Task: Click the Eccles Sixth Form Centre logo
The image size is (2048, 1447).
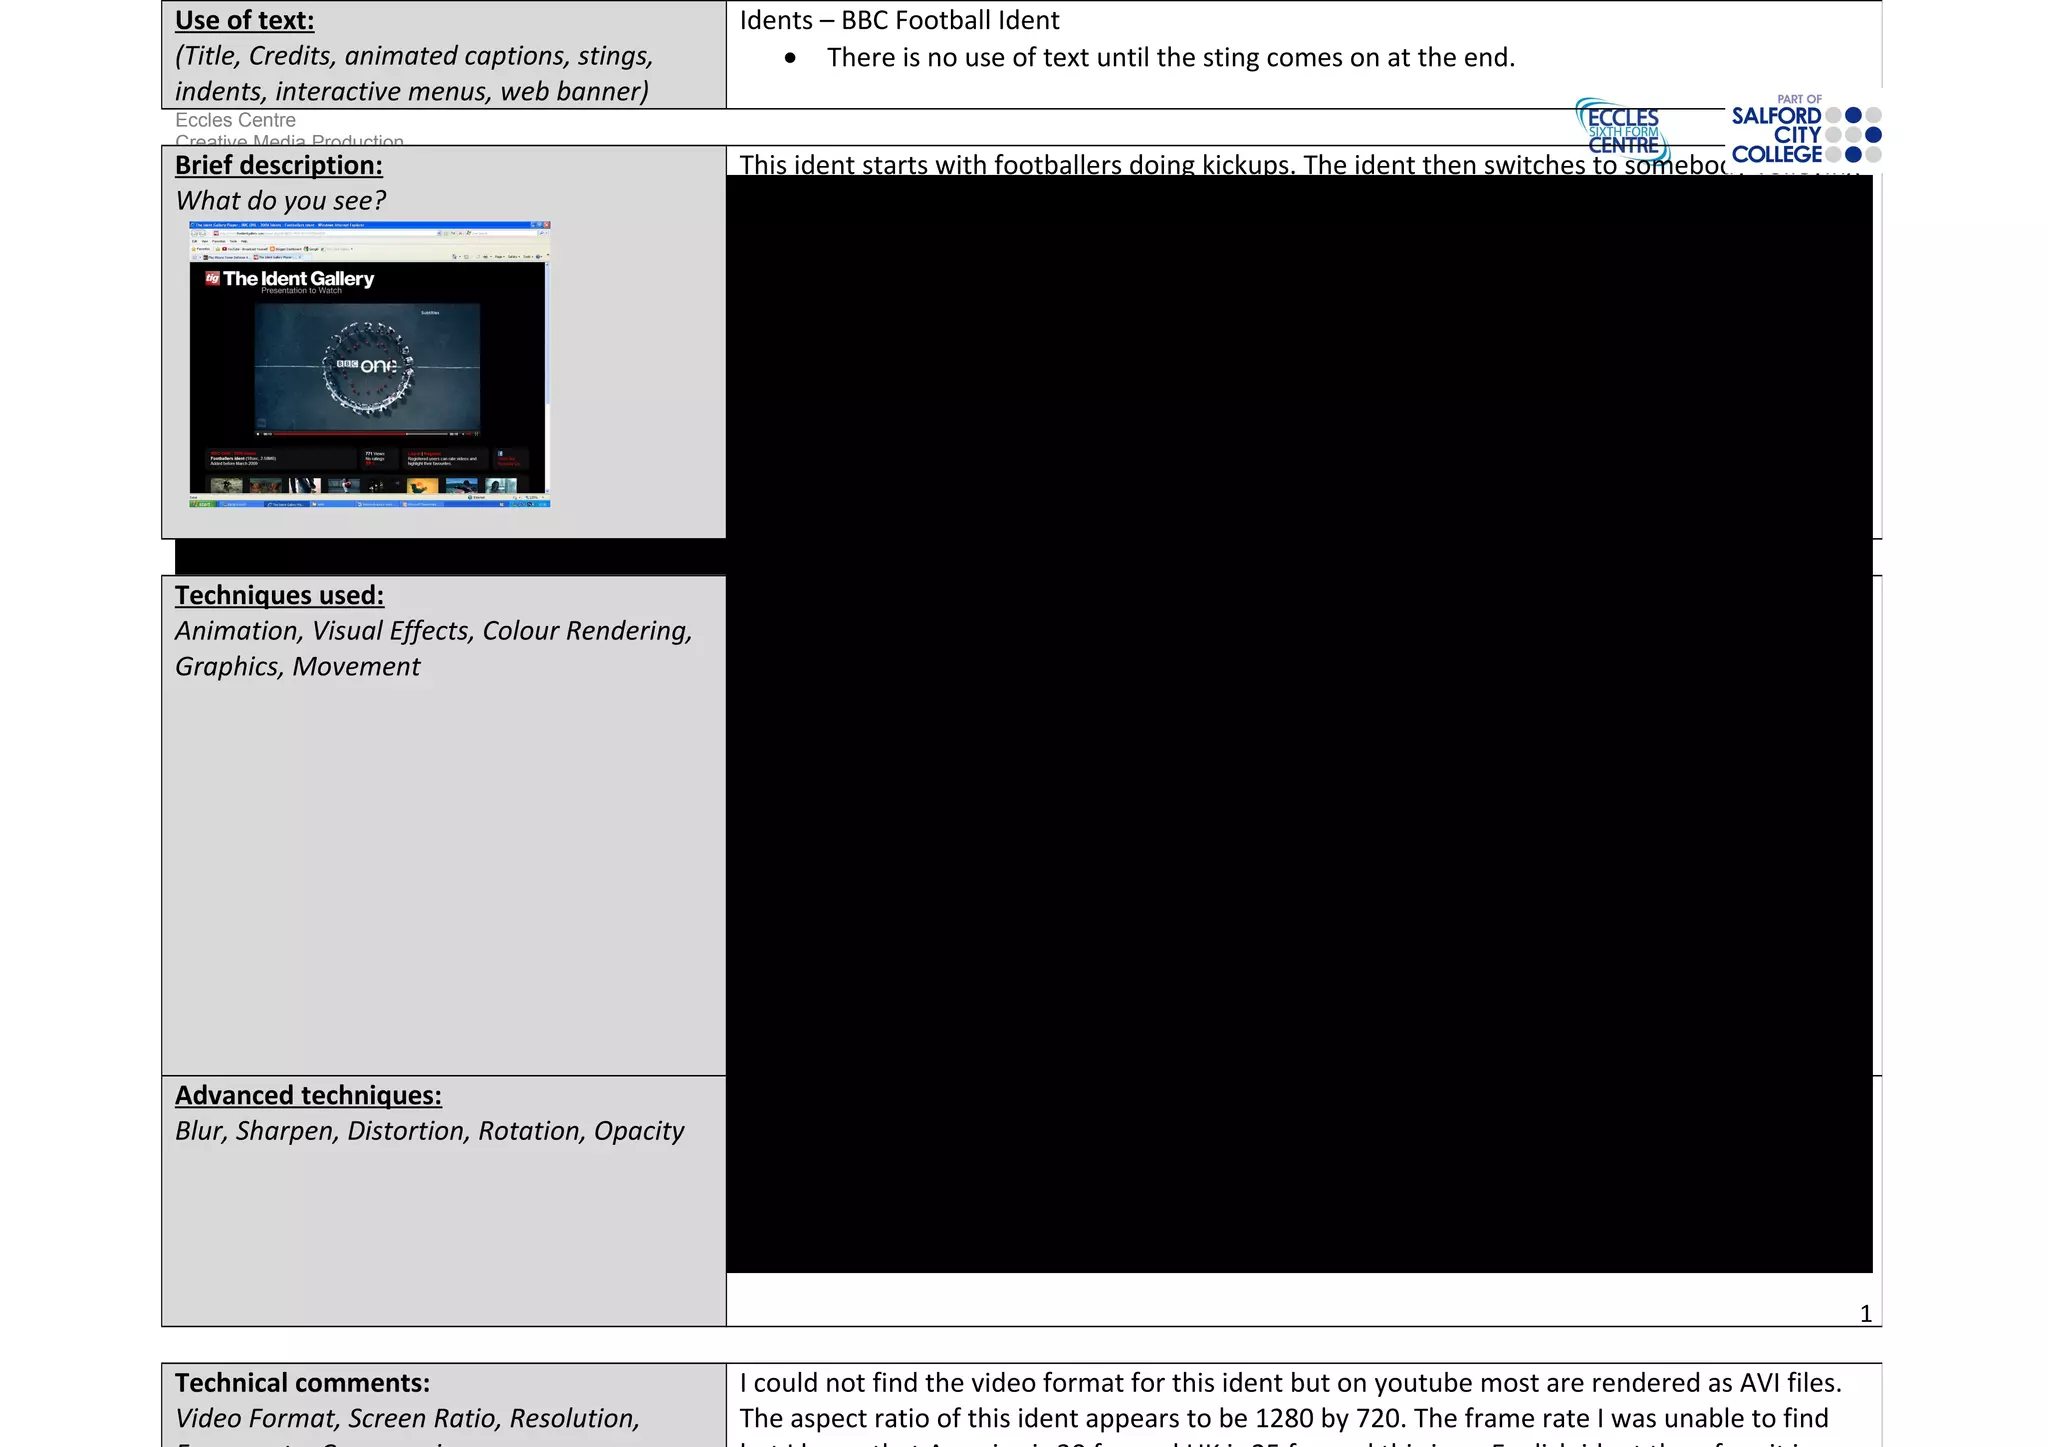Action: pos(1625,131)
